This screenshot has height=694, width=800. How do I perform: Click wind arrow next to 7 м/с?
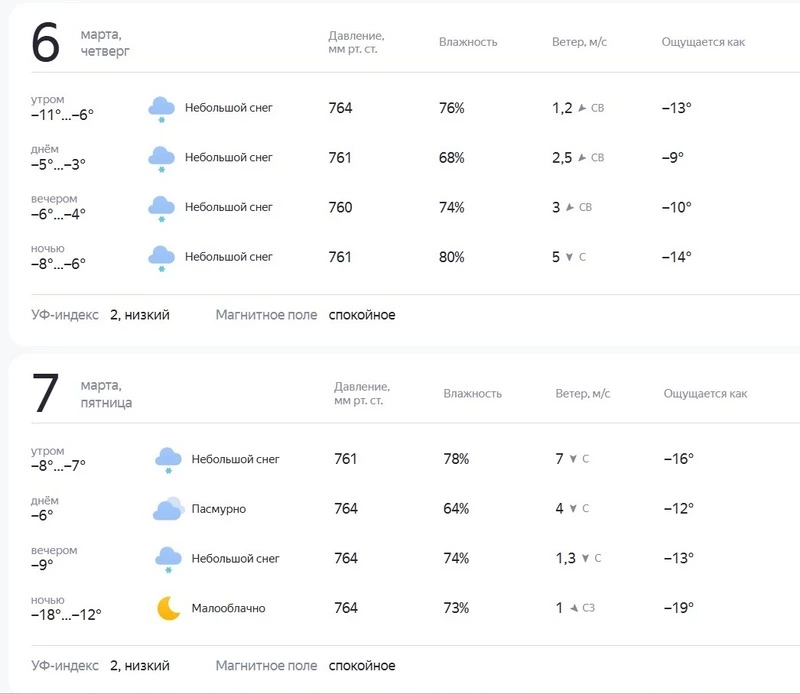pyautogui.click(x=573, y=459)
